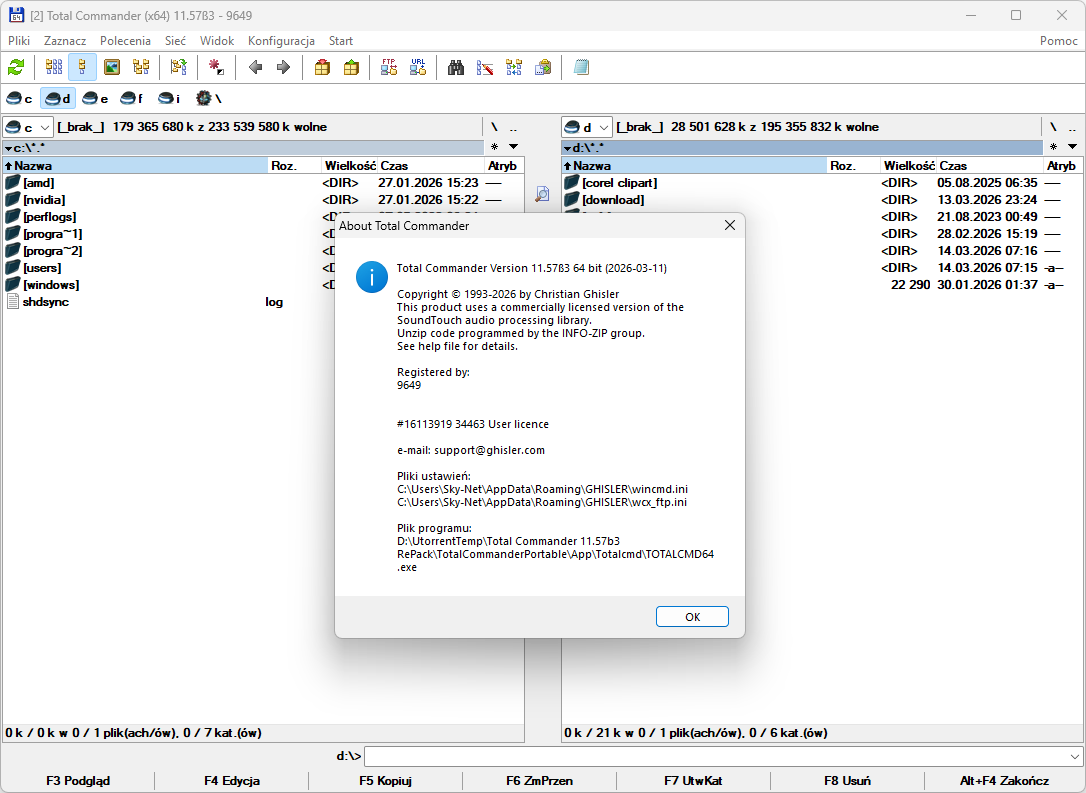Open the URL new connection icon
1086x793 pixels.
(x=418, y=67)
